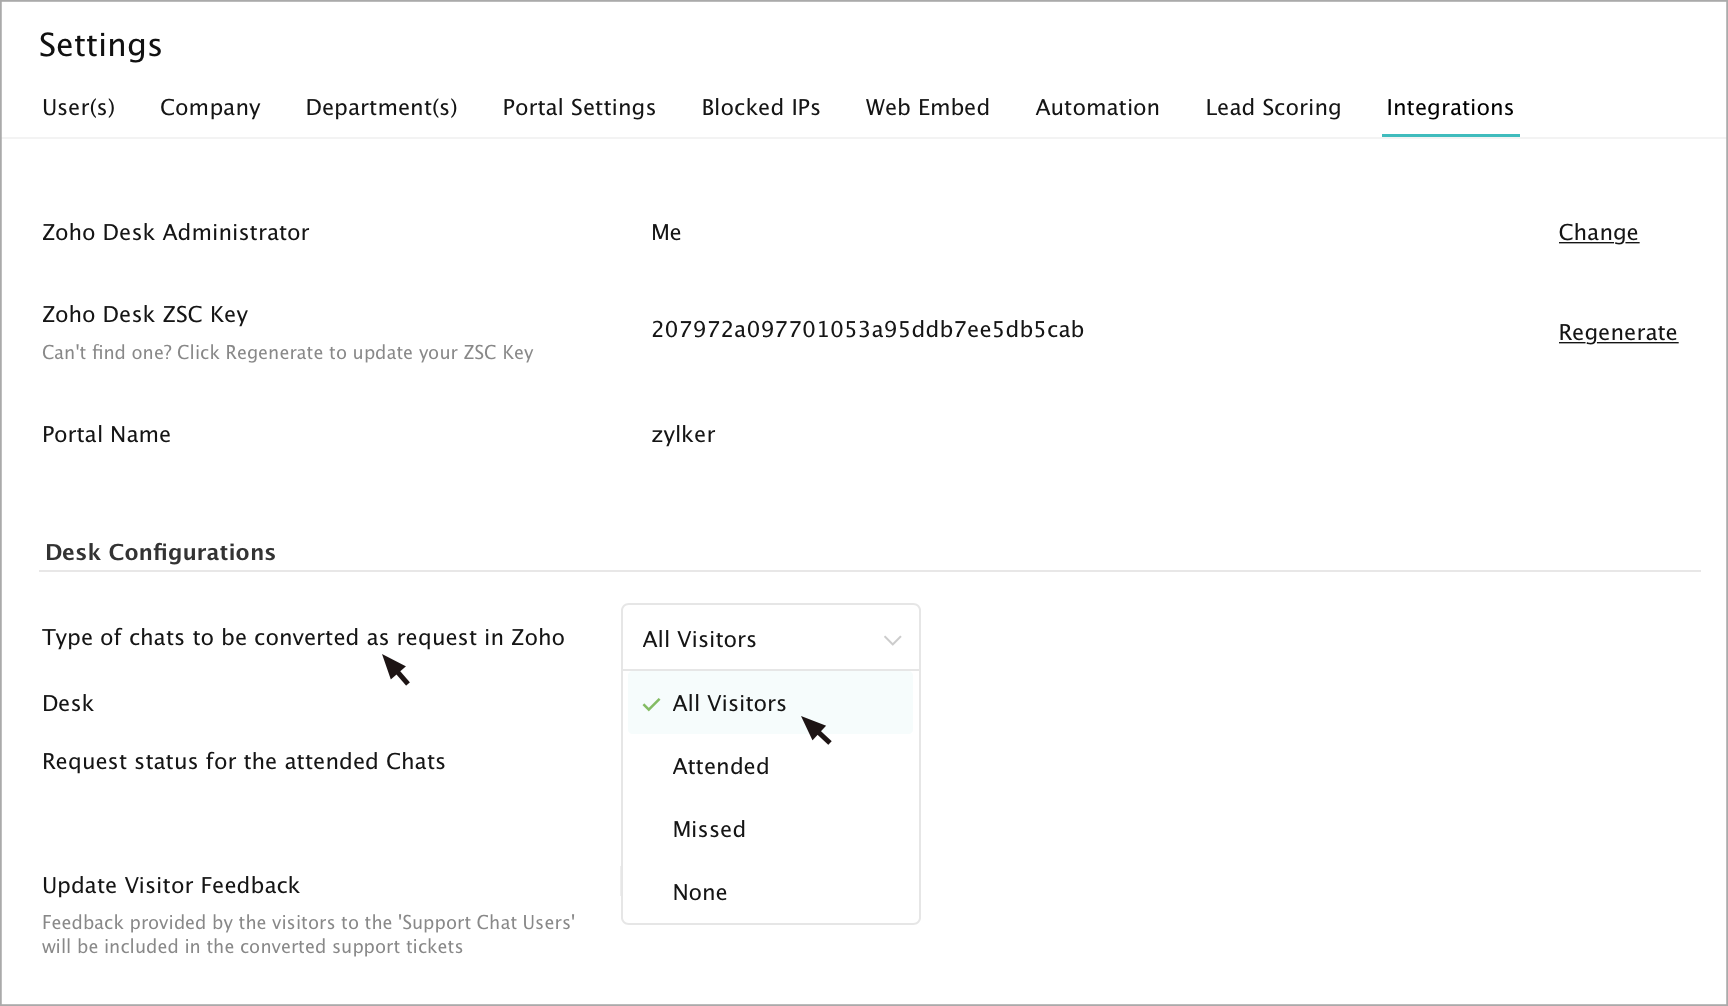Pick the Missed option in dropdown
1728x1006 pixels.
[709, 830]
